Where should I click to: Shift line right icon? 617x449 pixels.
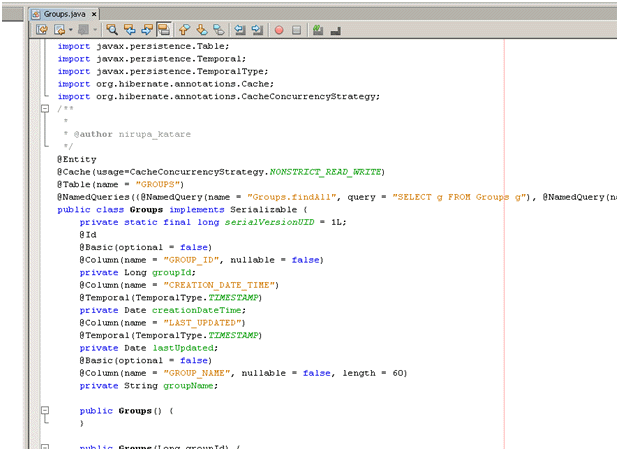click(x=257, y=30)
